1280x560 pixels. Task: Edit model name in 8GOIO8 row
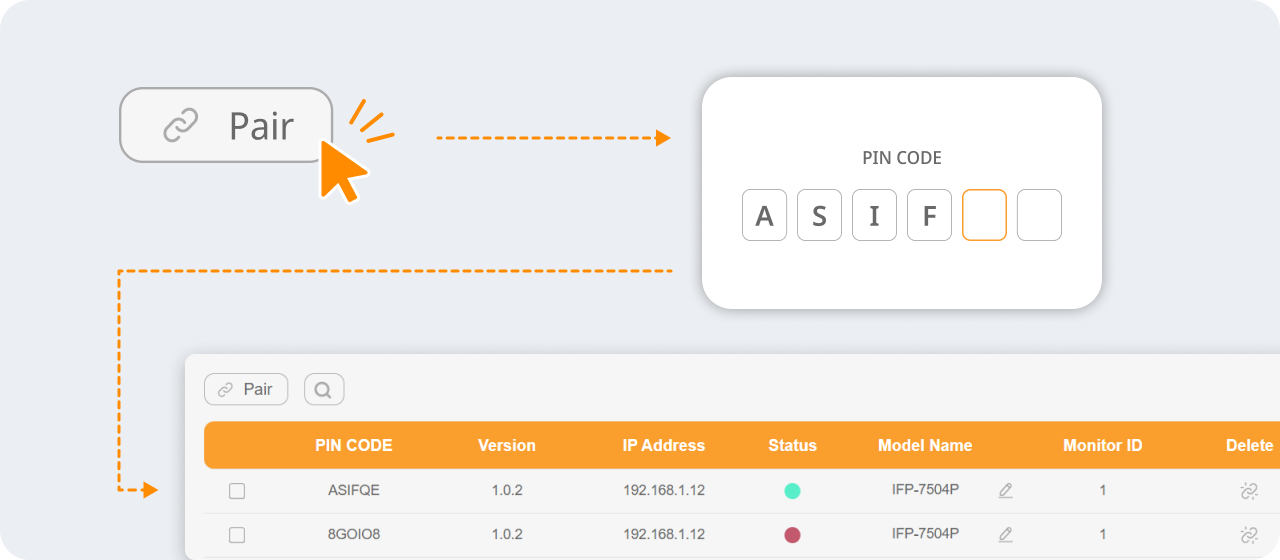tap(1006, 535)
